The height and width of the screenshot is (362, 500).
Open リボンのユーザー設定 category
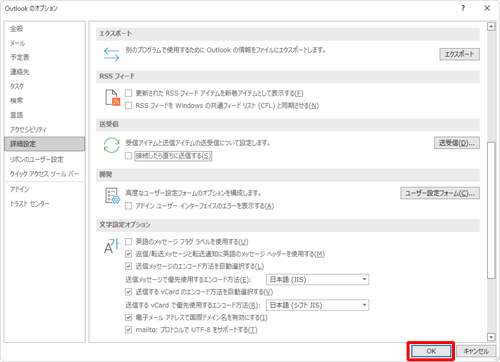click(x=45, y=160)
